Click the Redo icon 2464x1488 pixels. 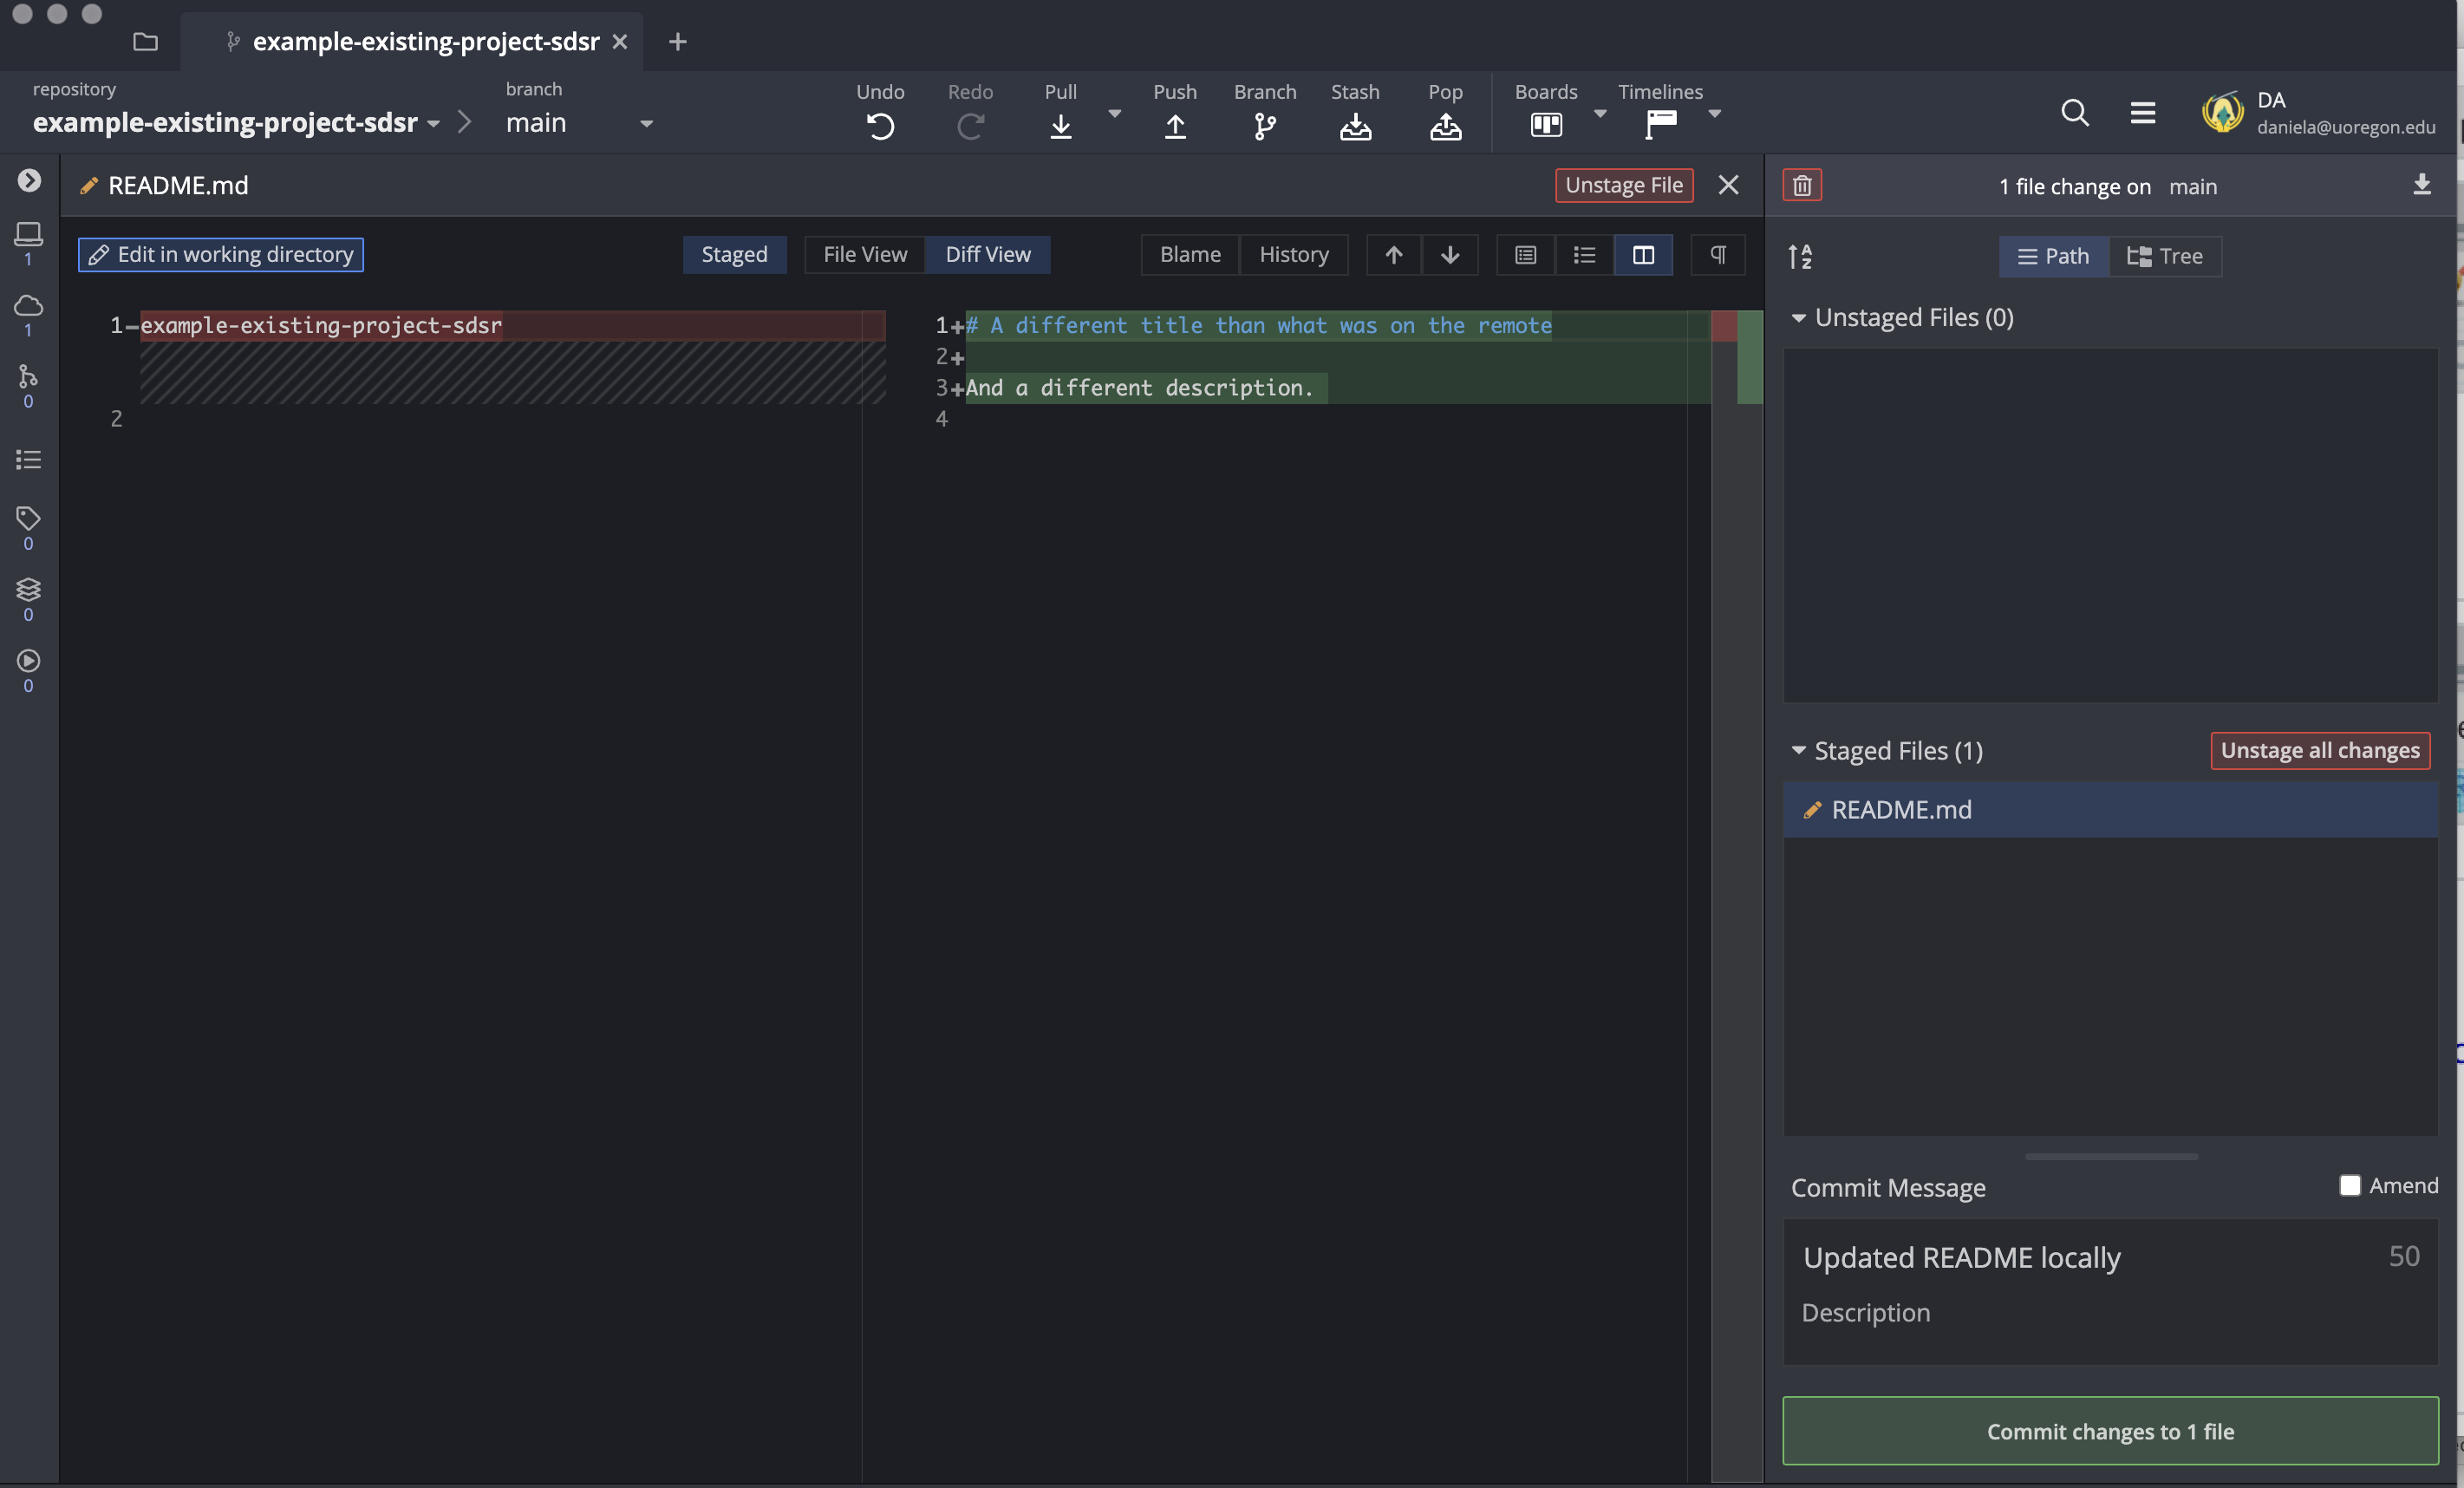pos(970,126)
